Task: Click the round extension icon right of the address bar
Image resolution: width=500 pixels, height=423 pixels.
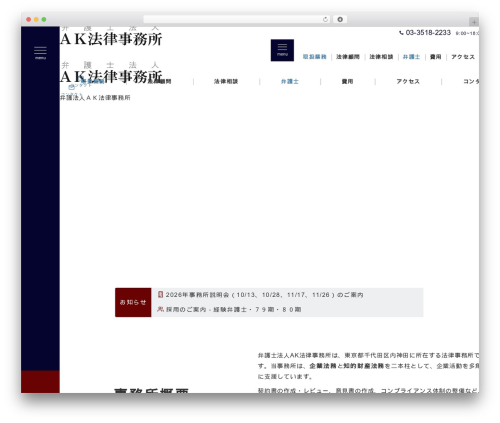Action: pos(340,20)
